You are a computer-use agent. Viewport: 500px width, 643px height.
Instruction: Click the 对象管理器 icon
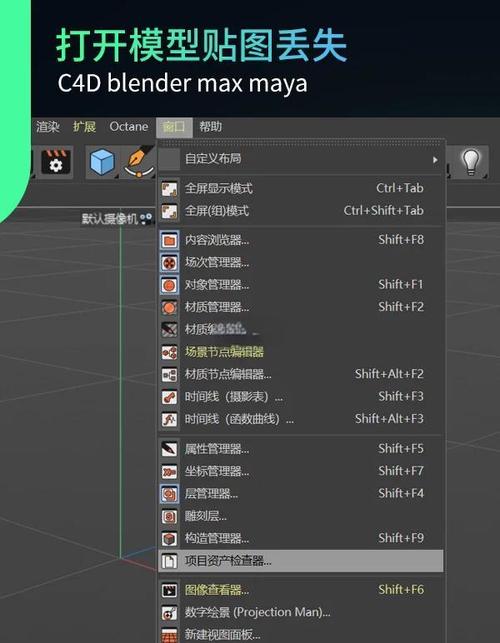click(169, 285)
